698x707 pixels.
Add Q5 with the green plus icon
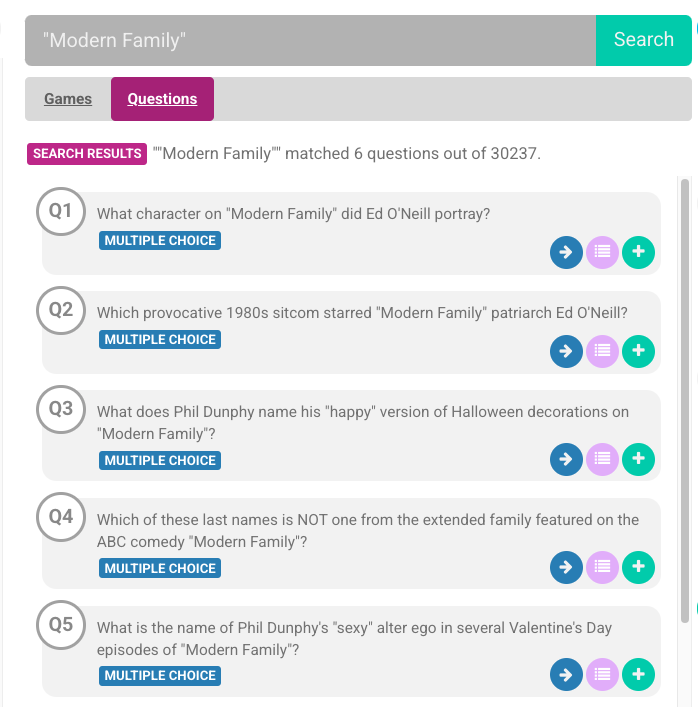click(x=638, y=674)
